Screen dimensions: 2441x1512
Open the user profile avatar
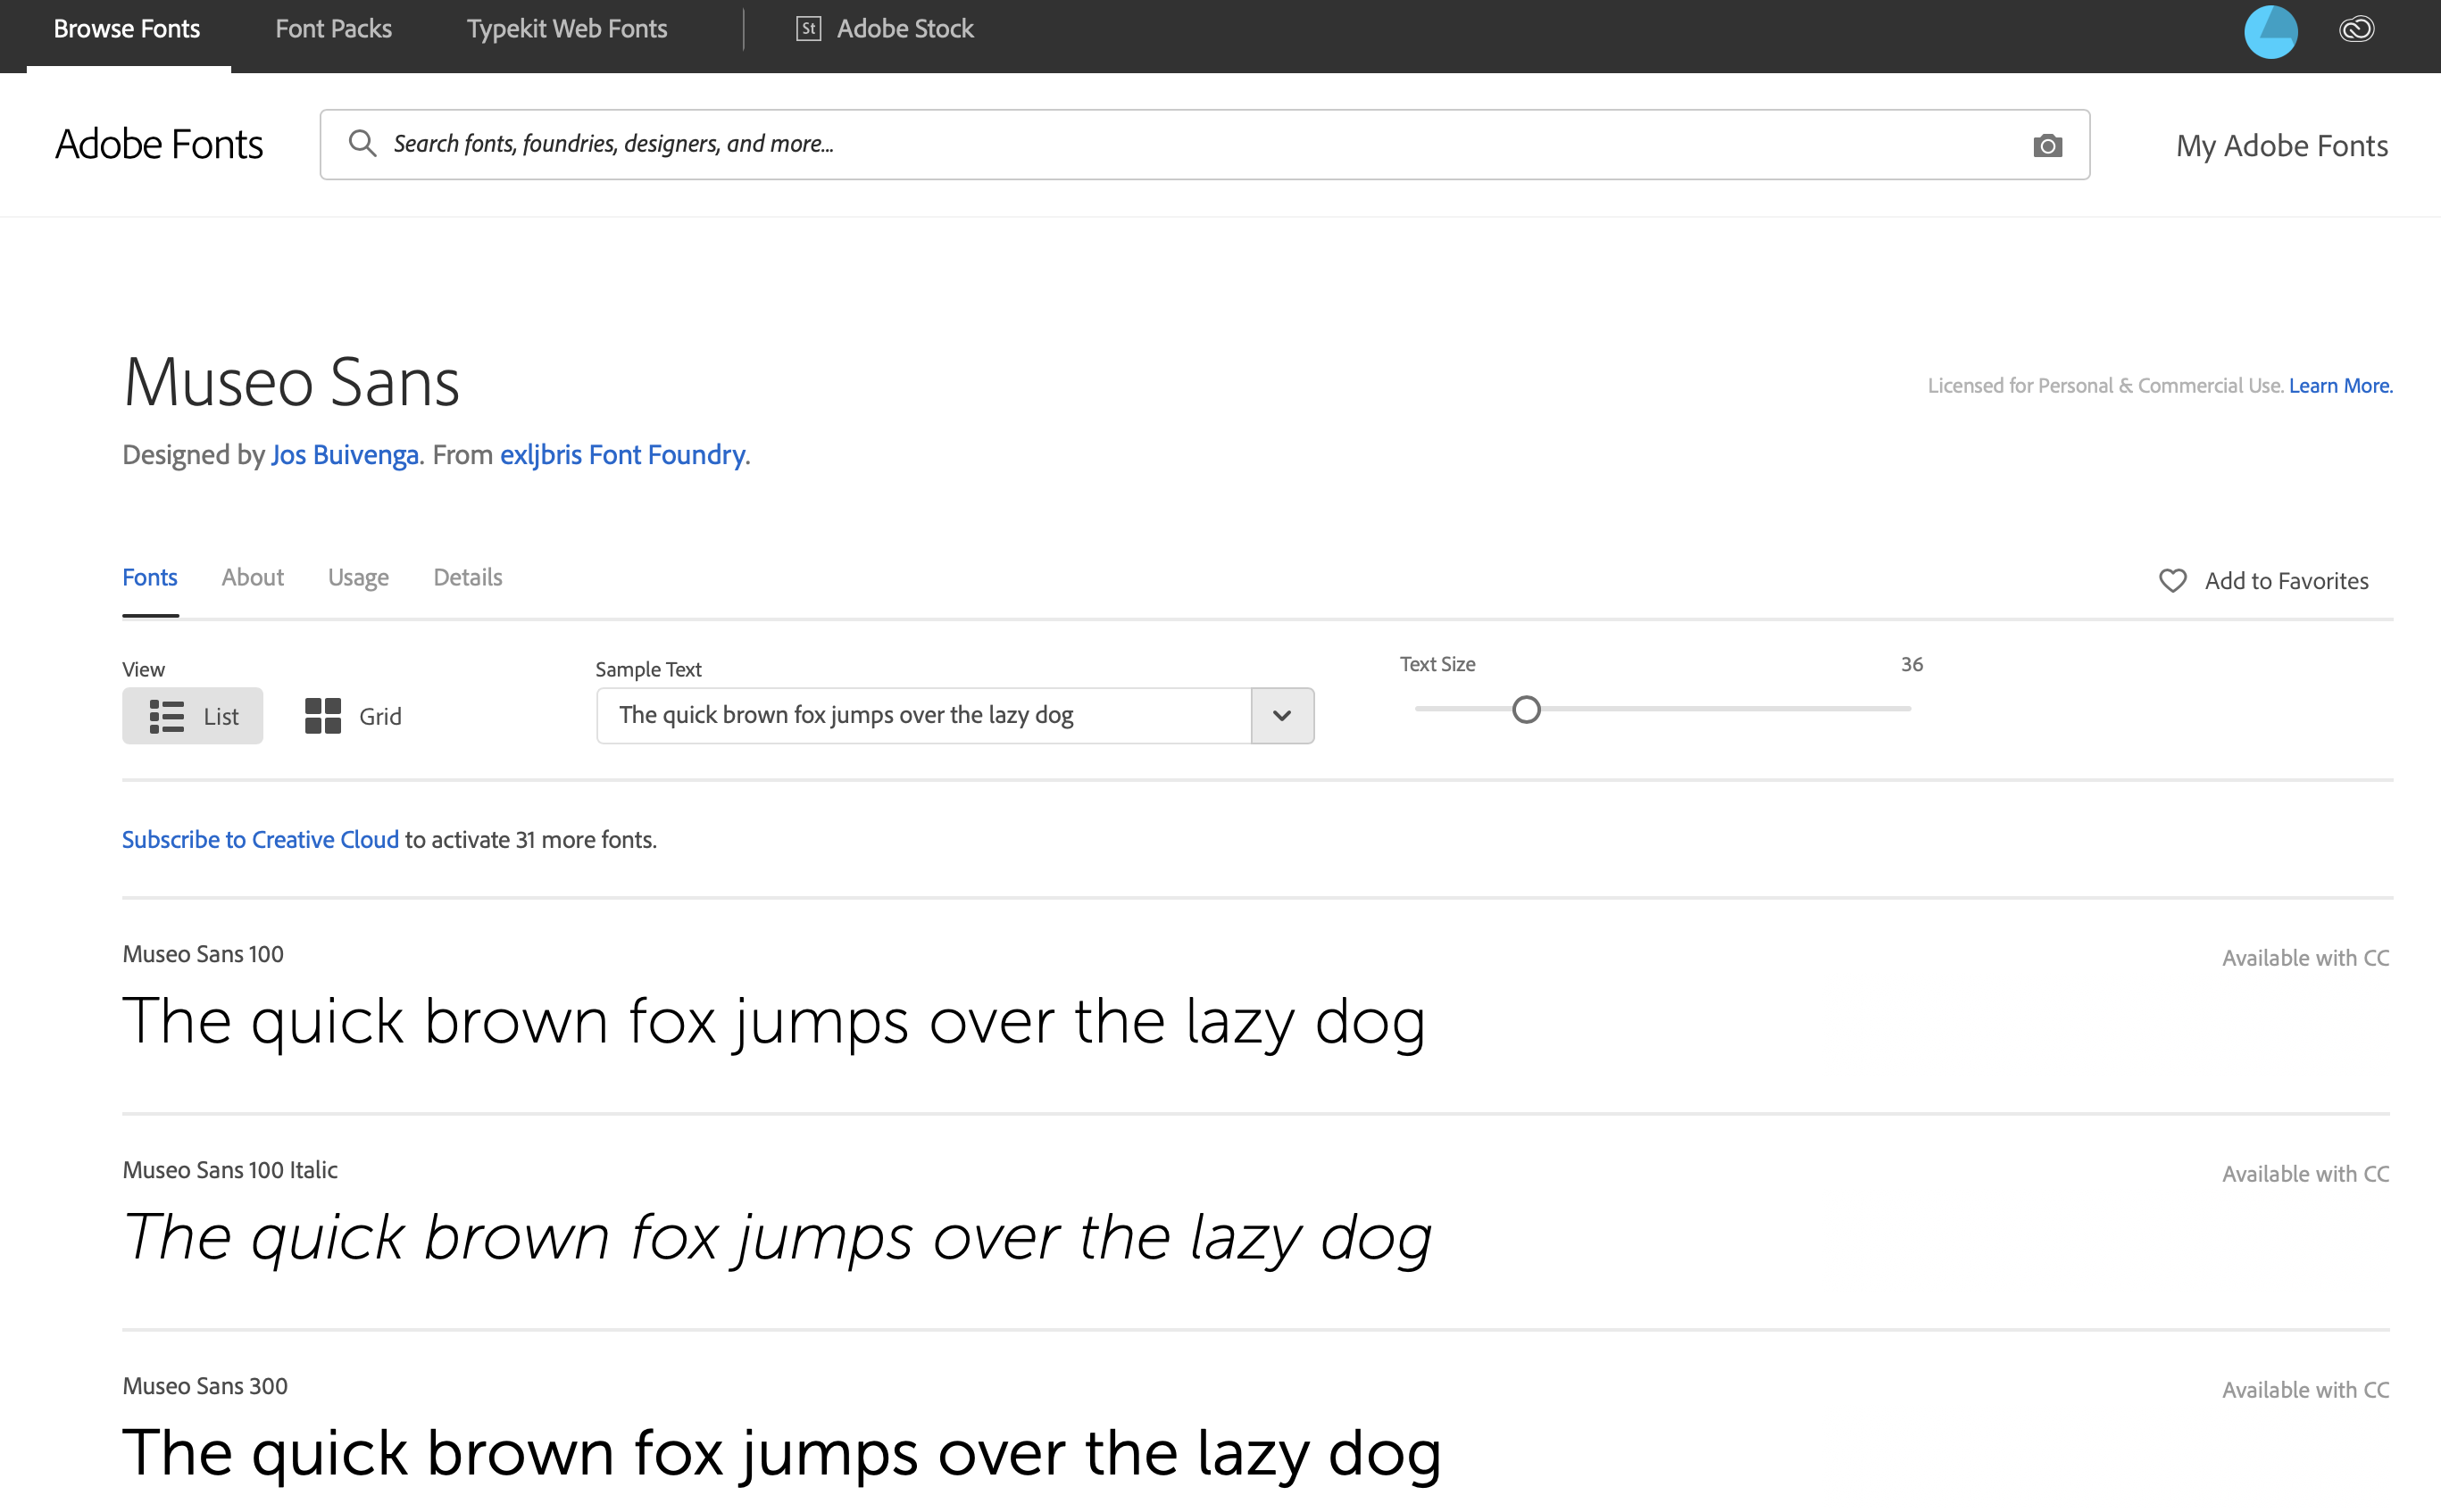click(2270, 31)
